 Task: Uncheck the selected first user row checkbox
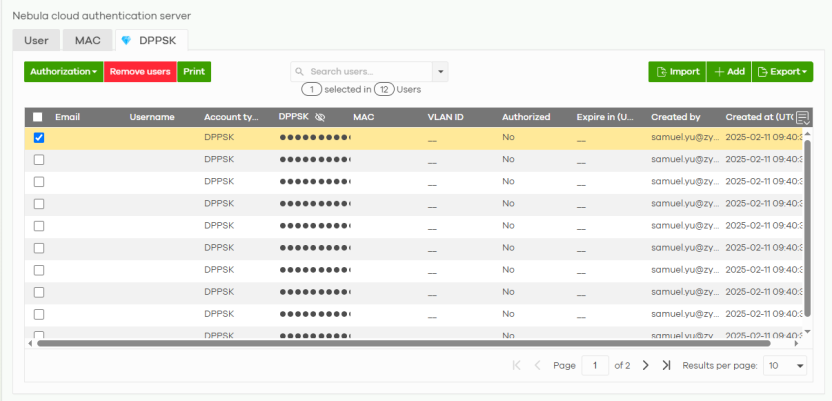(39, 138)
